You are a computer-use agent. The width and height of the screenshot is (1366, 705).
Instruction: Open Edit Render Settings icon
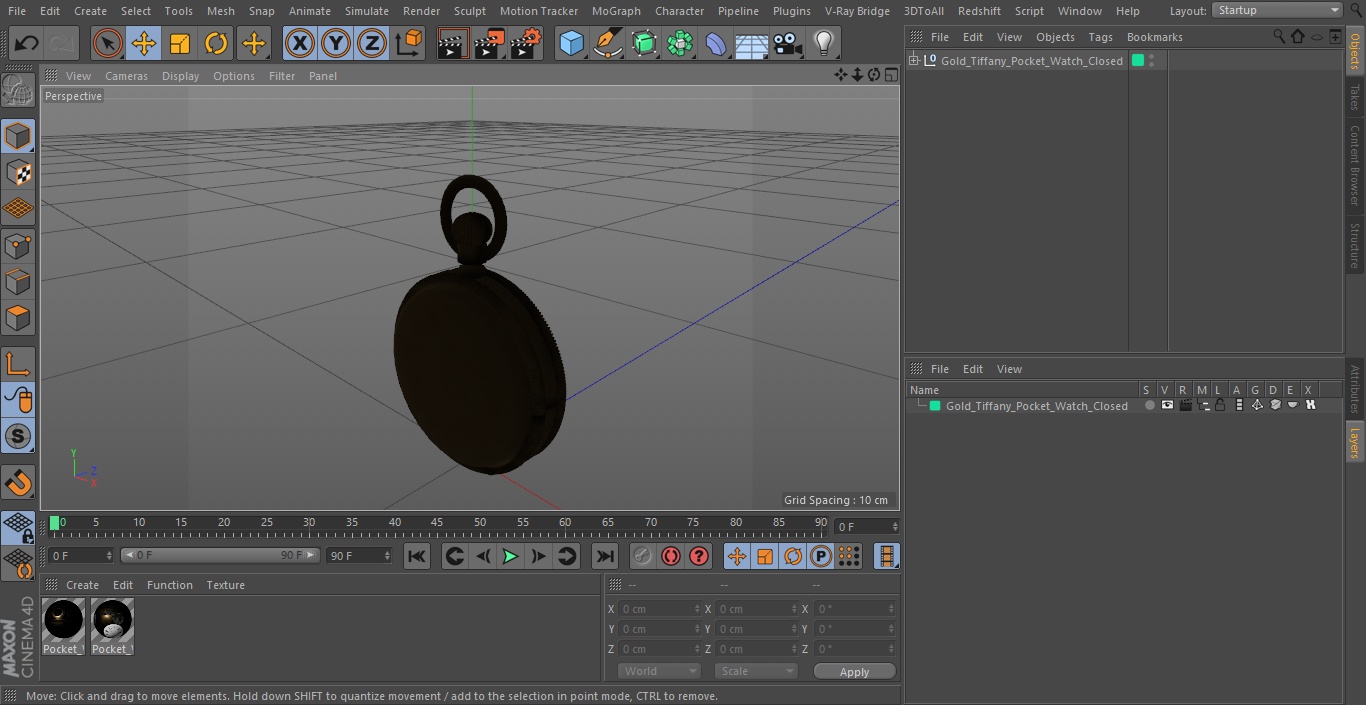tap(526, 44)
